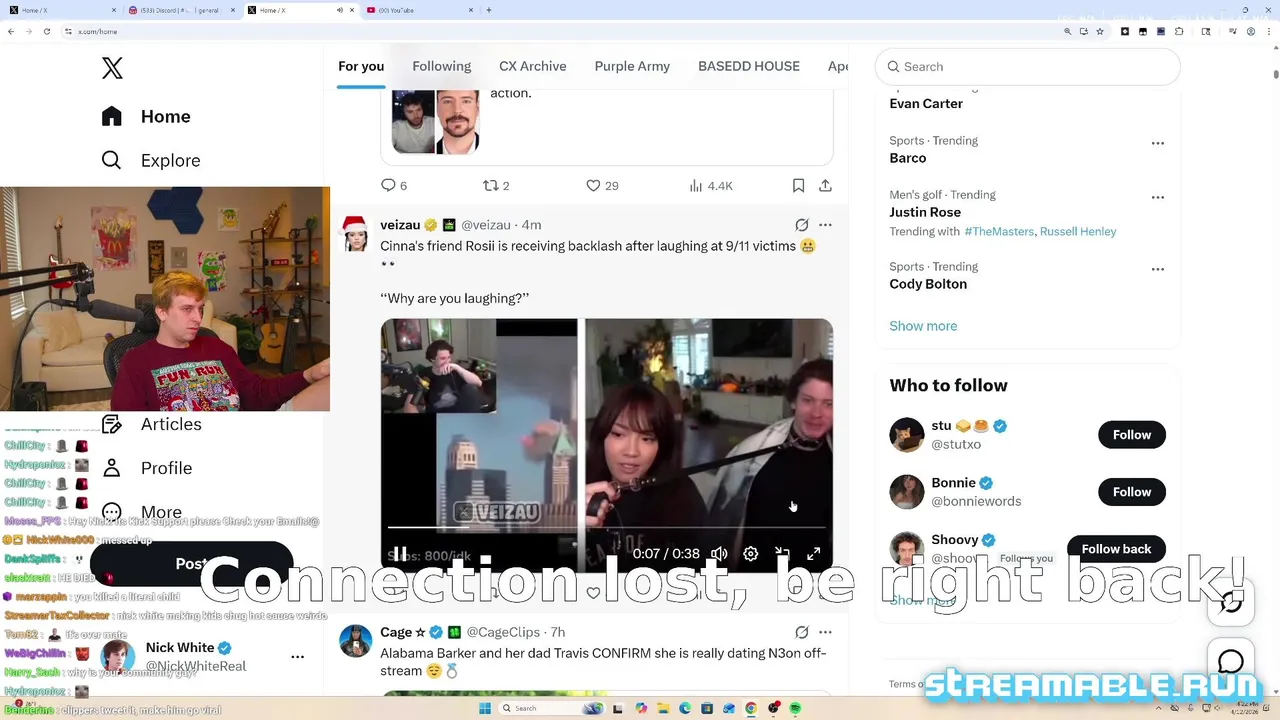
Task: Show more trending topics
Action: [x=923, y=326]
